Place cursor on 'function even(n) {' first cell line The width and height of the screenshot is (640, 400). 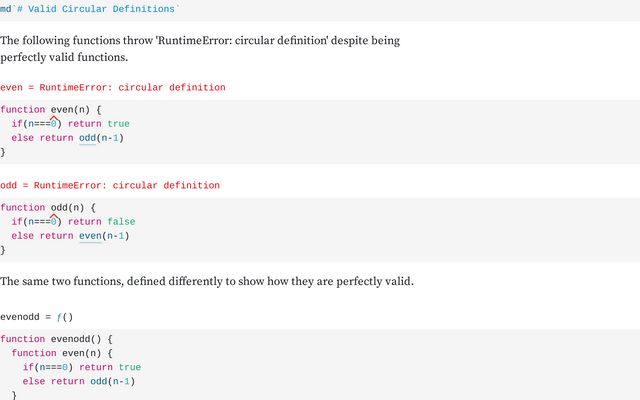(51, 109)
